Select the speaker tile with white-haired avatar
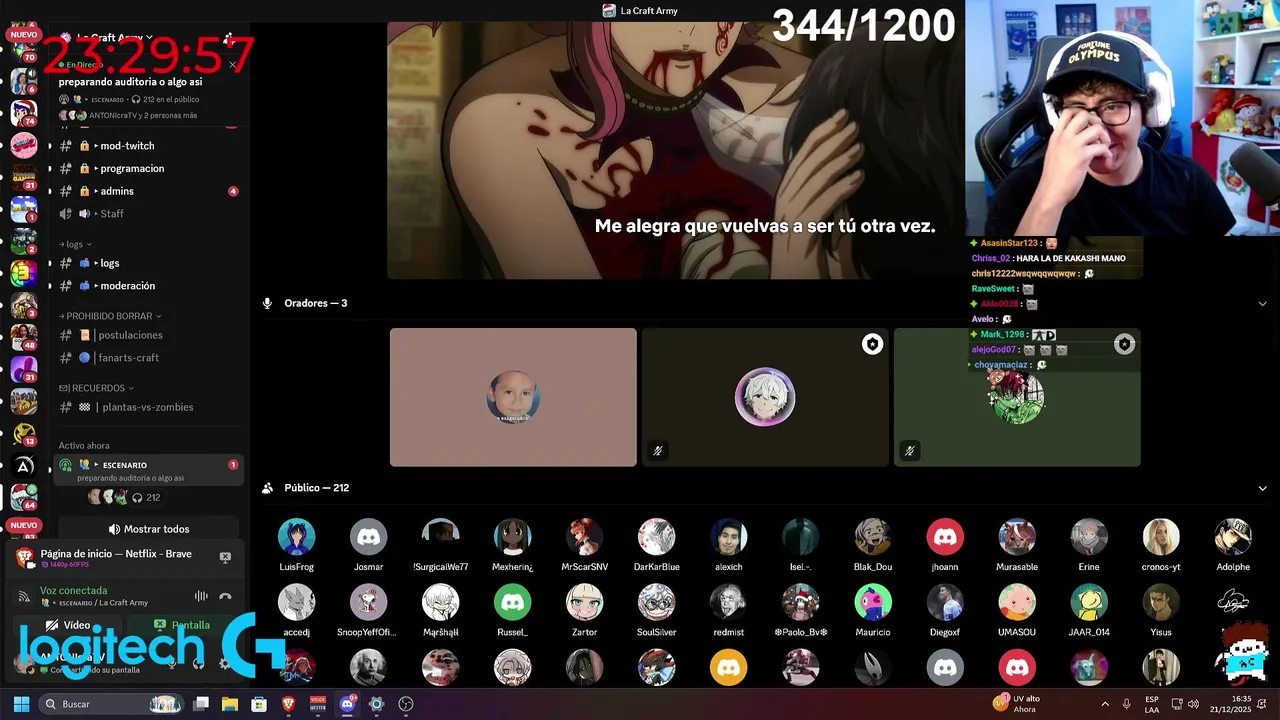The height and width of the screenshot is (720, 1280). click(765, 397)
